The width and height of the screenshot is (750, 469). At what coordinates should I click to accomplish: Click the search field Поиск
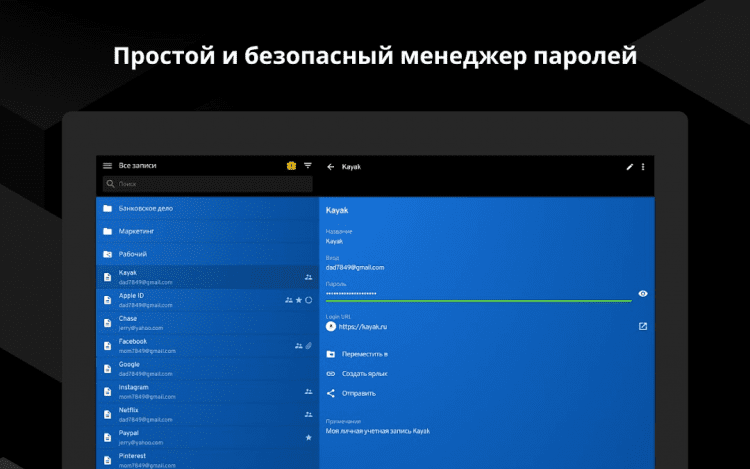[208, 184]
